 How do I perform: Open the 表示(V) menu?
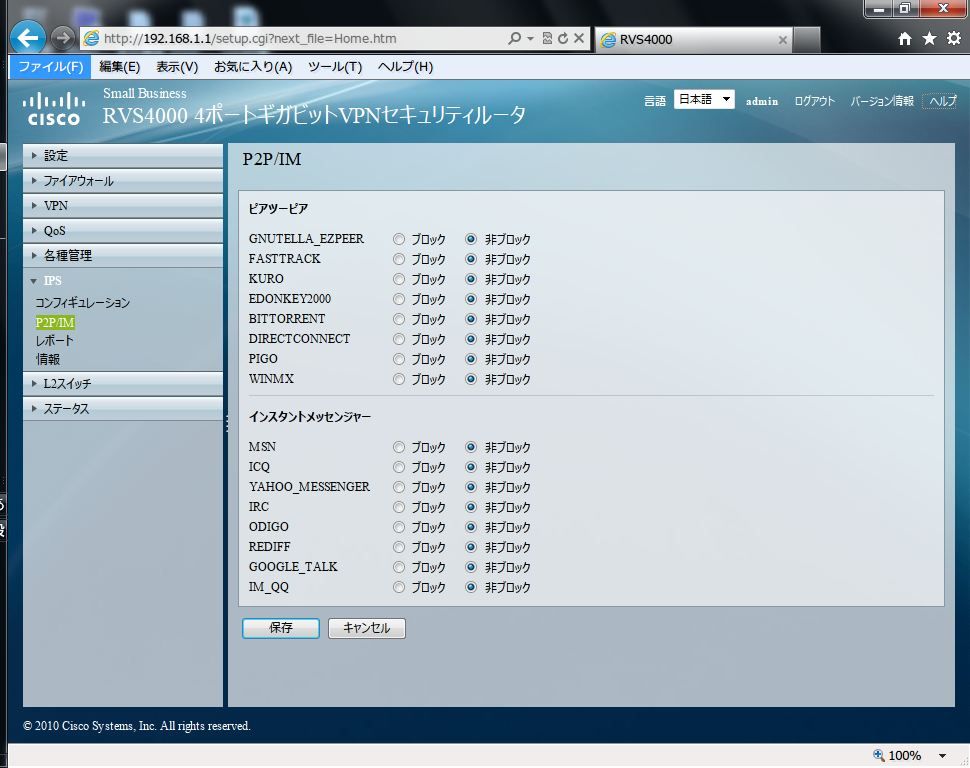[x=177, y=67]
